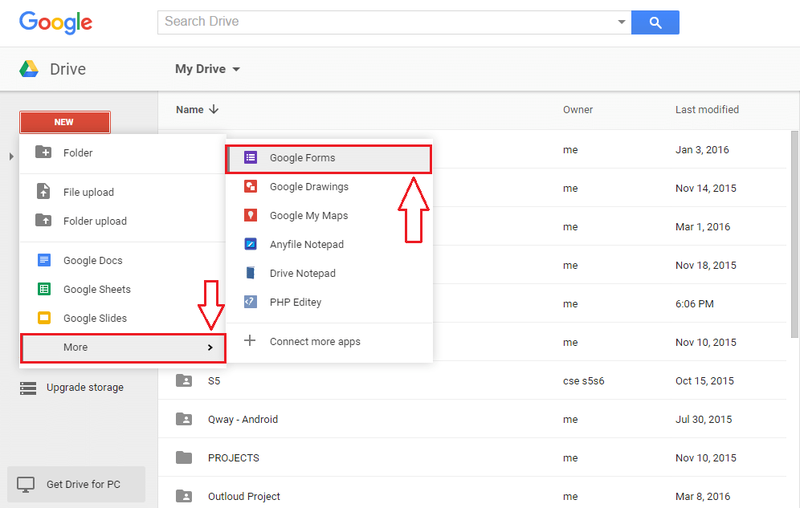Click the new Folder icon
800x508 pixels.
pyautogui.click(x=43, y=152)
